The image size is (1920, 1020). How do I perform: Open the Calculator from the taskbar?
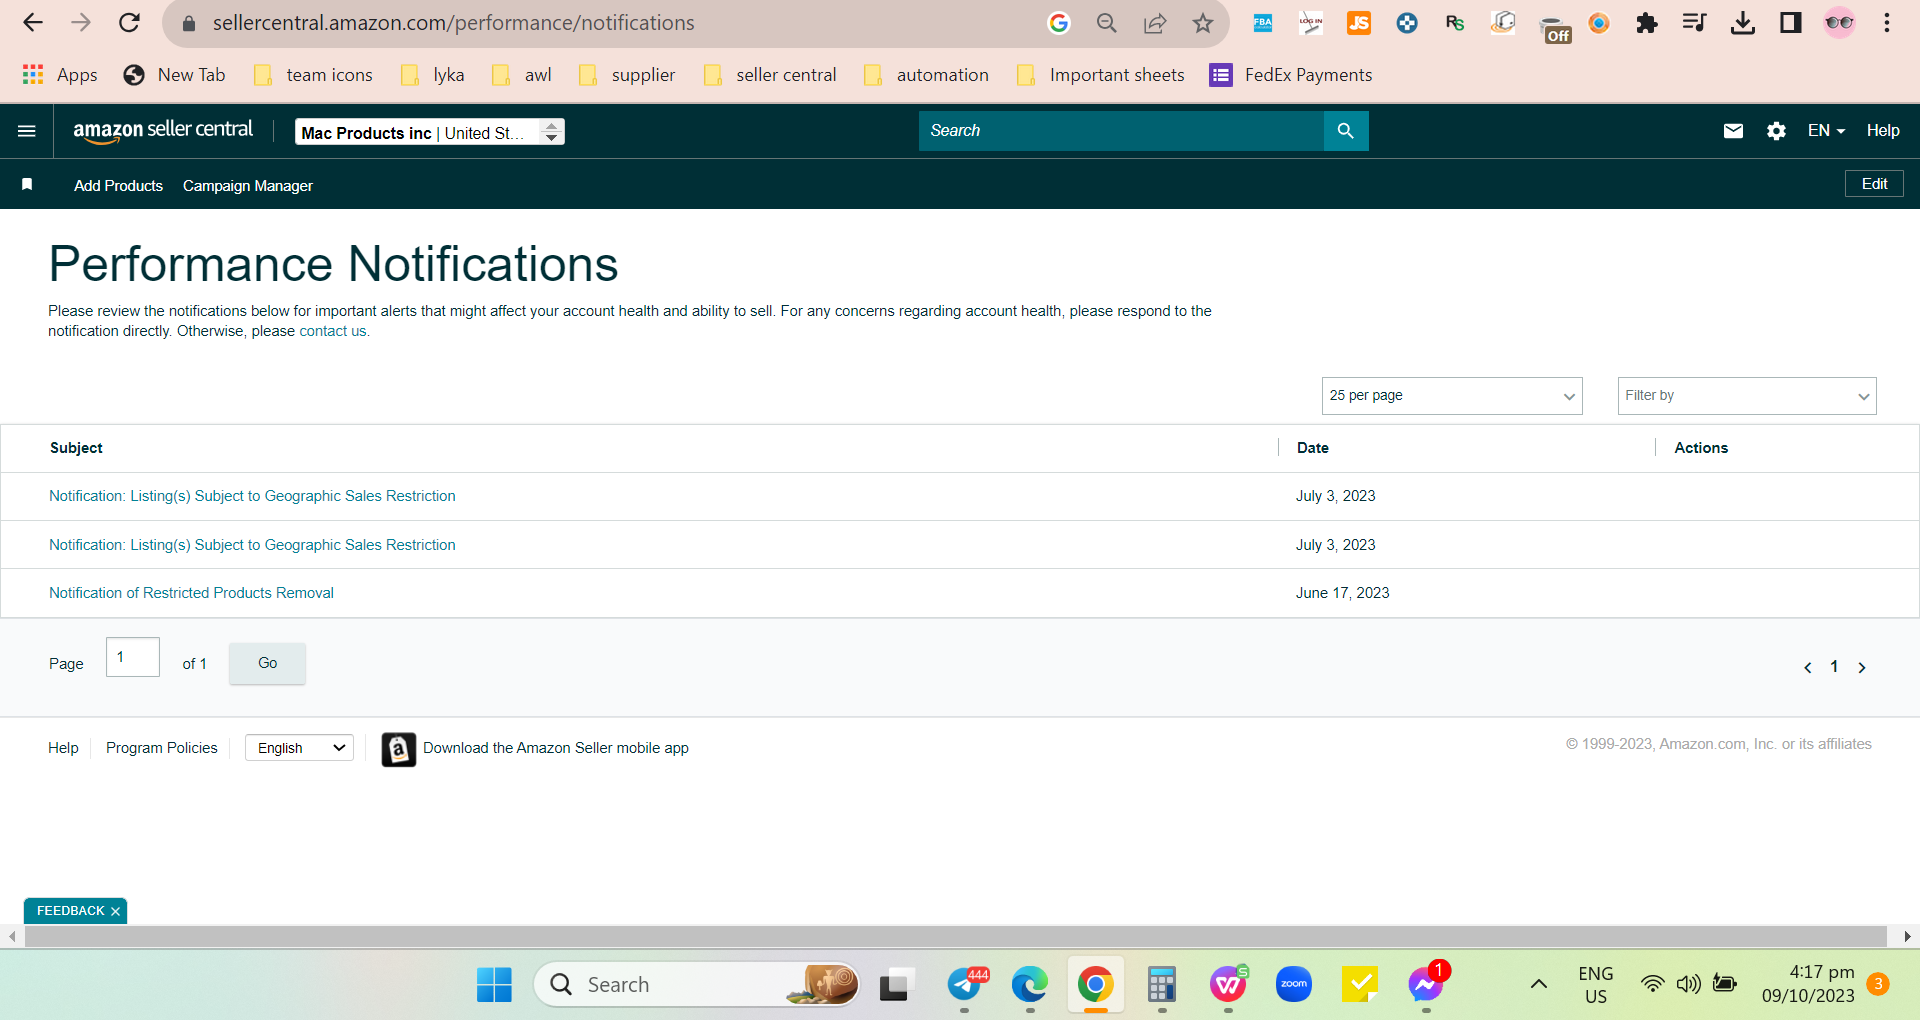1161,985
